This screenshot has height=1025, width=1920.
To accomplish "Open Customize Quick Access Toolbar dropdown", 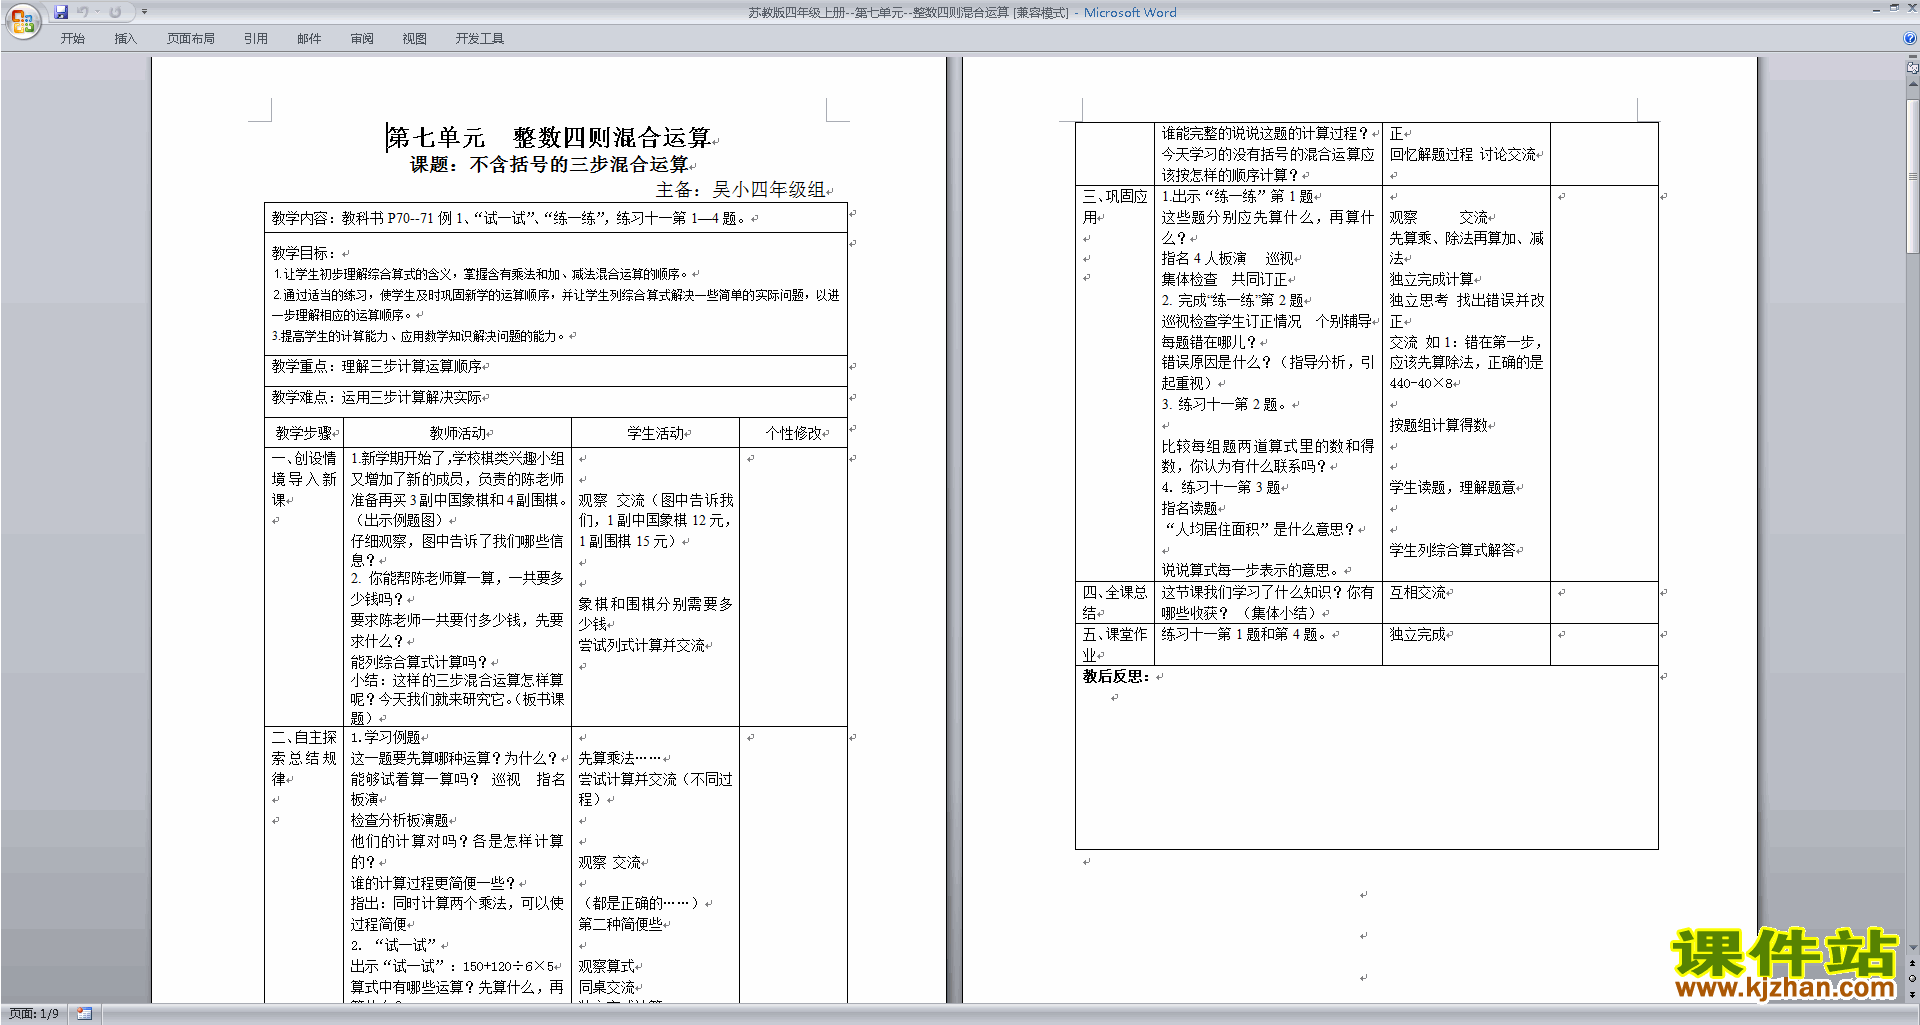I will click(x=144, y=12).
